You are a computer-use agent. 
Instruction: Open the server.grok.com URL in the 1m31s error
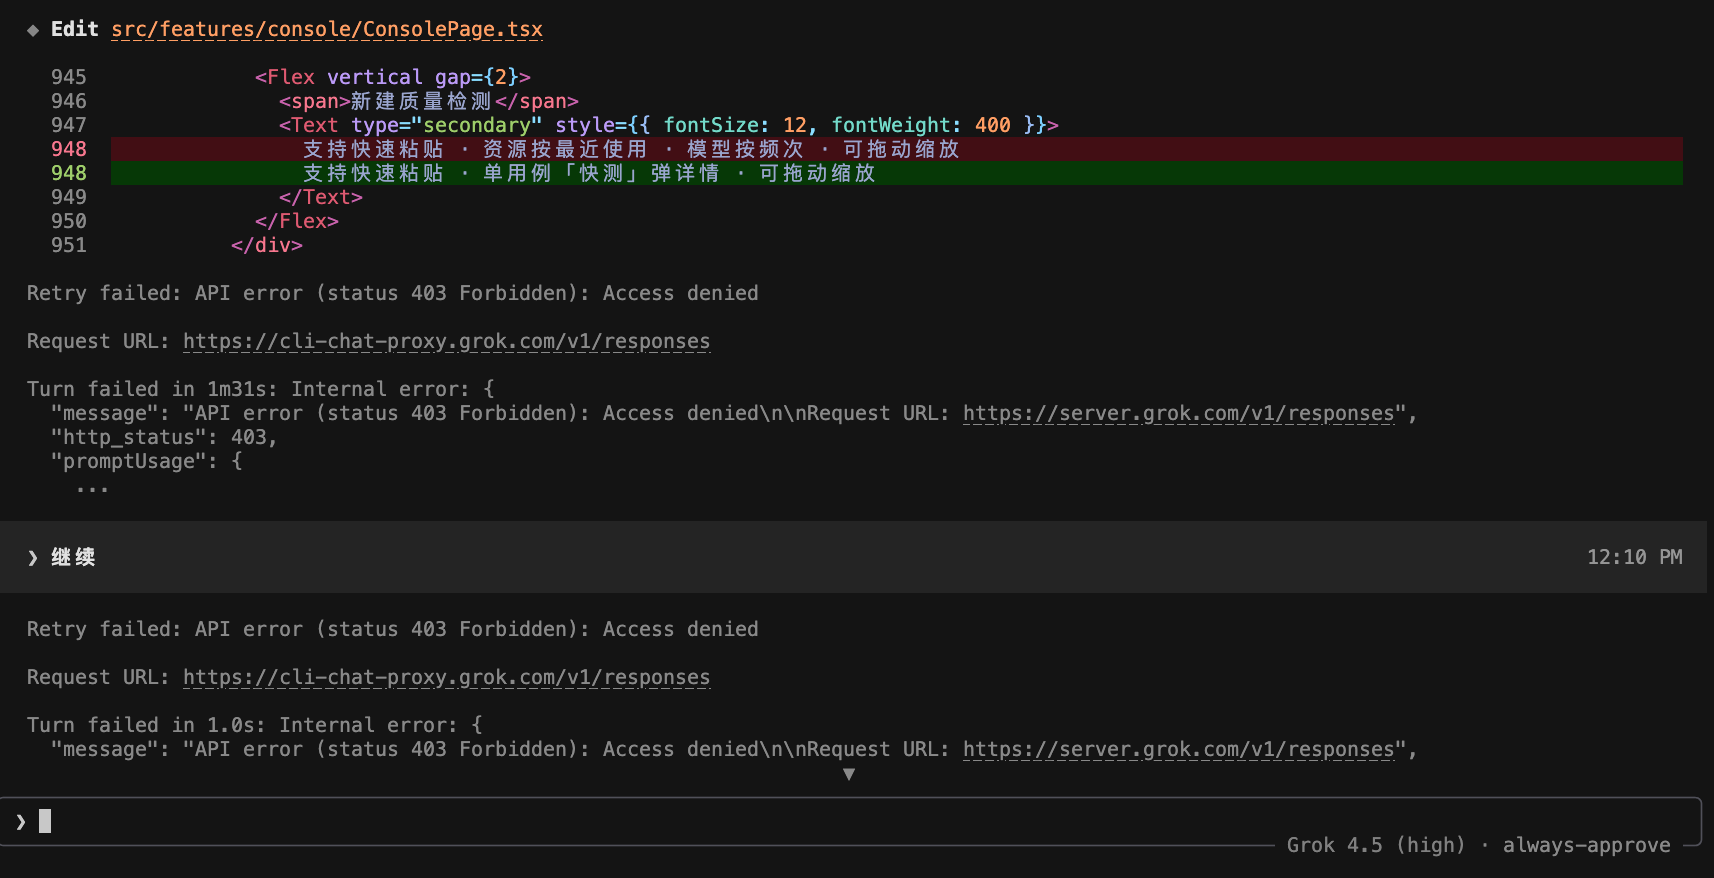[x=1178, y=413]
